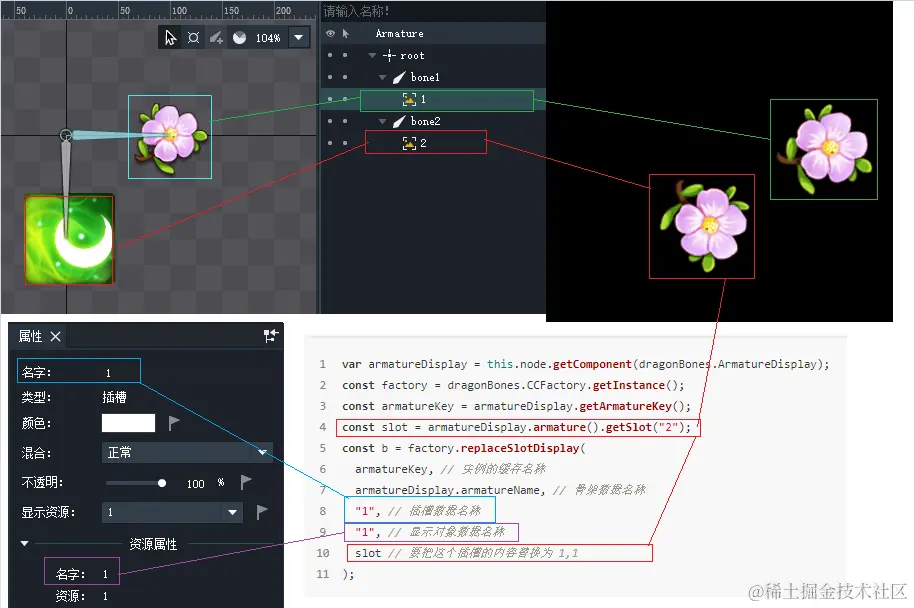This screenshot has width=914, height=608.
Task: Click the red-boxed flower in the black preview
Action: pos(704,226)
